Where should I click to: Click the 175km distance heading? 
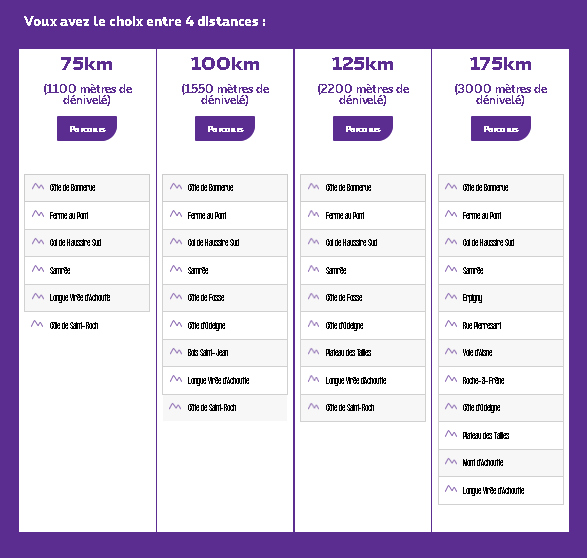pyautogui.click(x=501, y=64)
